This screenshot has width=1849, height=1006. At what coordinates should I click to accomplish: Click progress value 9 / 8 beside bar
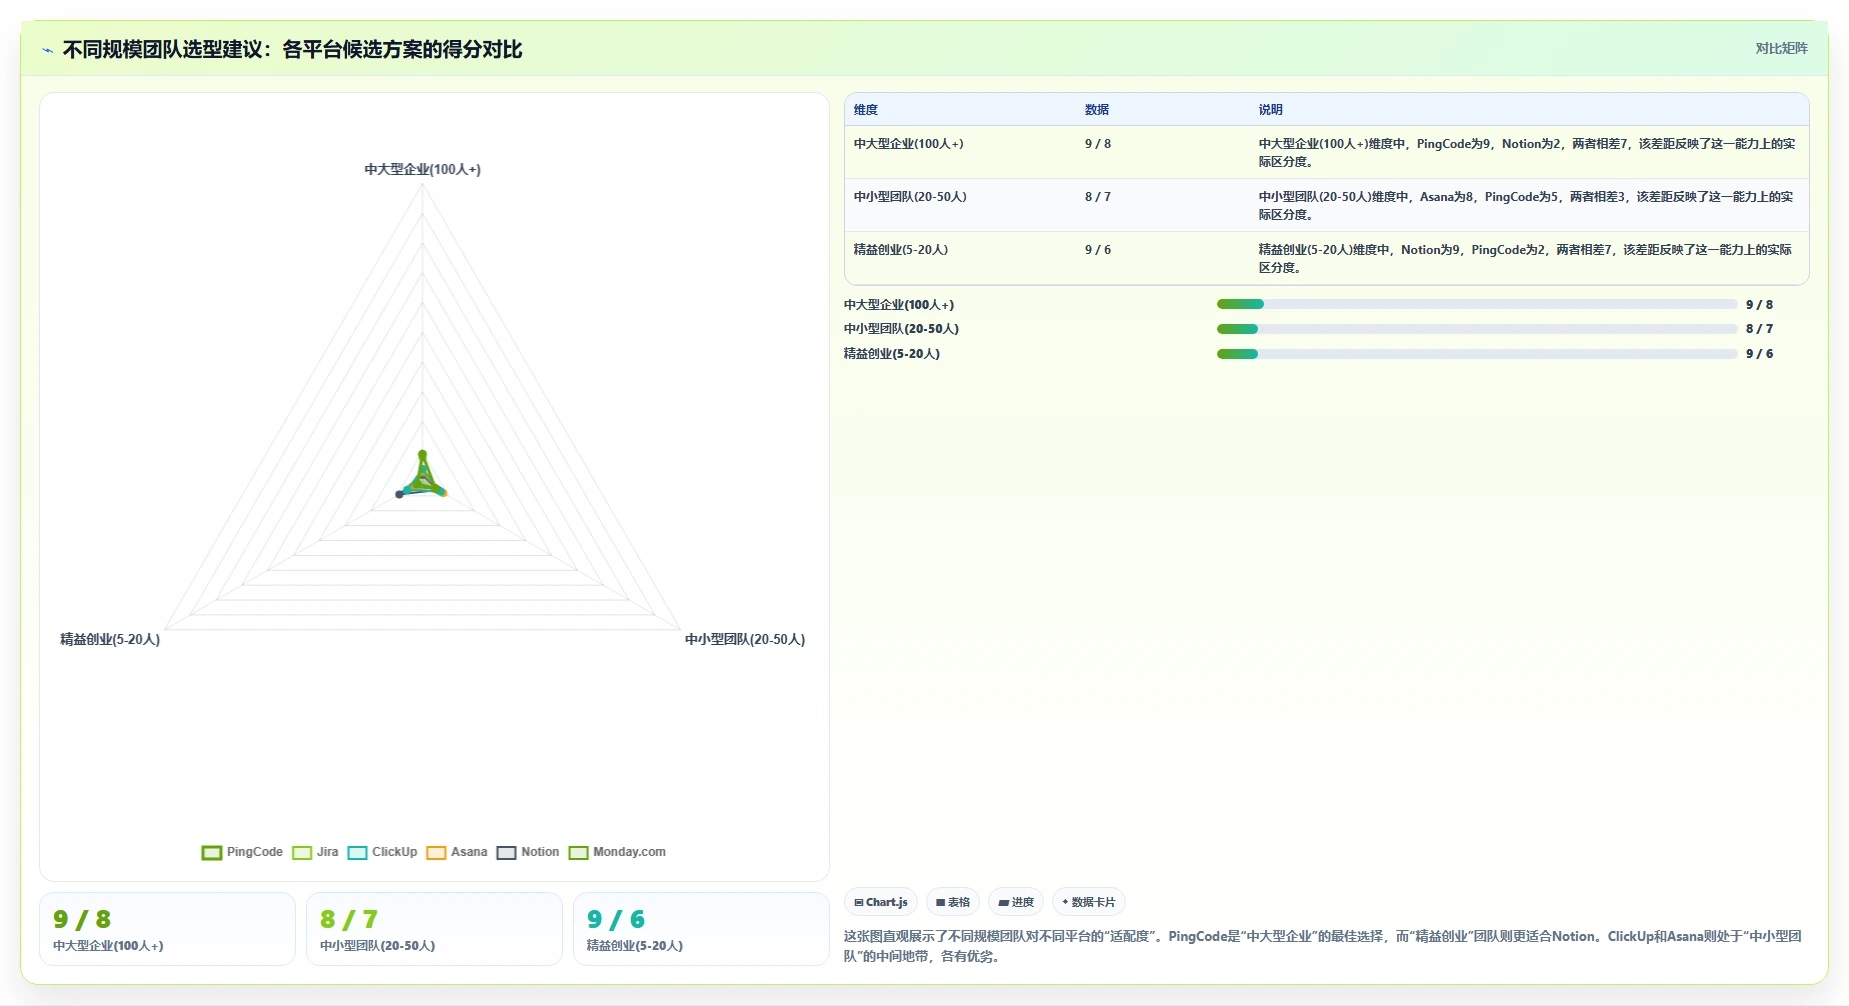pyautogui.click(x=1759, y=305)
